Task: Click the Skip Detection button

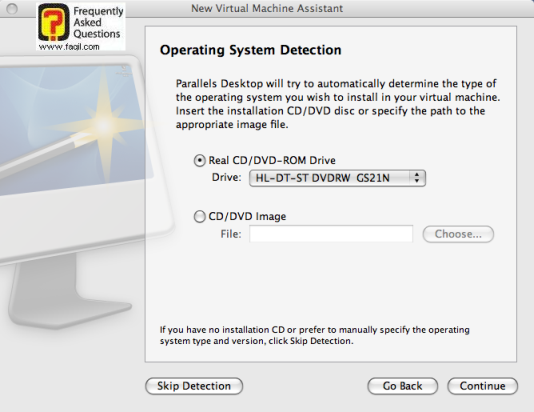Action: point(194,386)
